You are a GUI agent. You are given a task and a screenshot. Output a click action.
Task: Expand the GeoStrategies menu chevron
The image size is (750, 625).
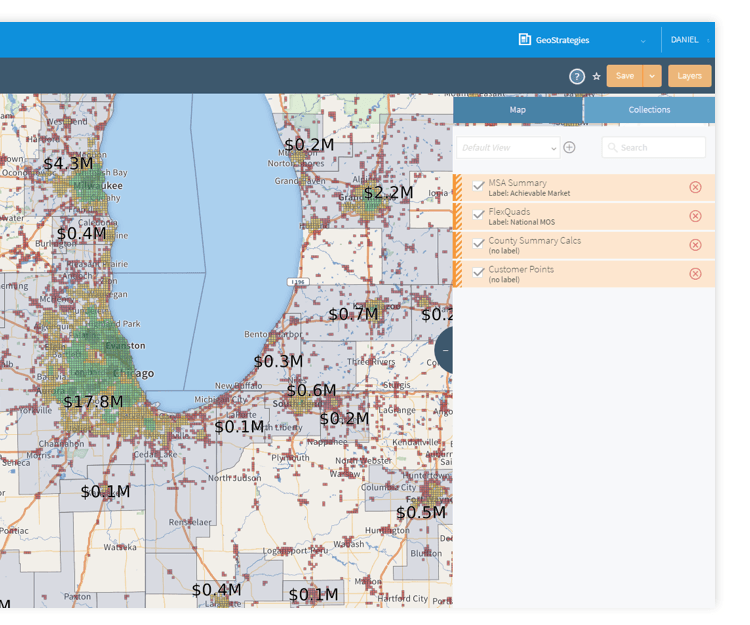point(643,41)
